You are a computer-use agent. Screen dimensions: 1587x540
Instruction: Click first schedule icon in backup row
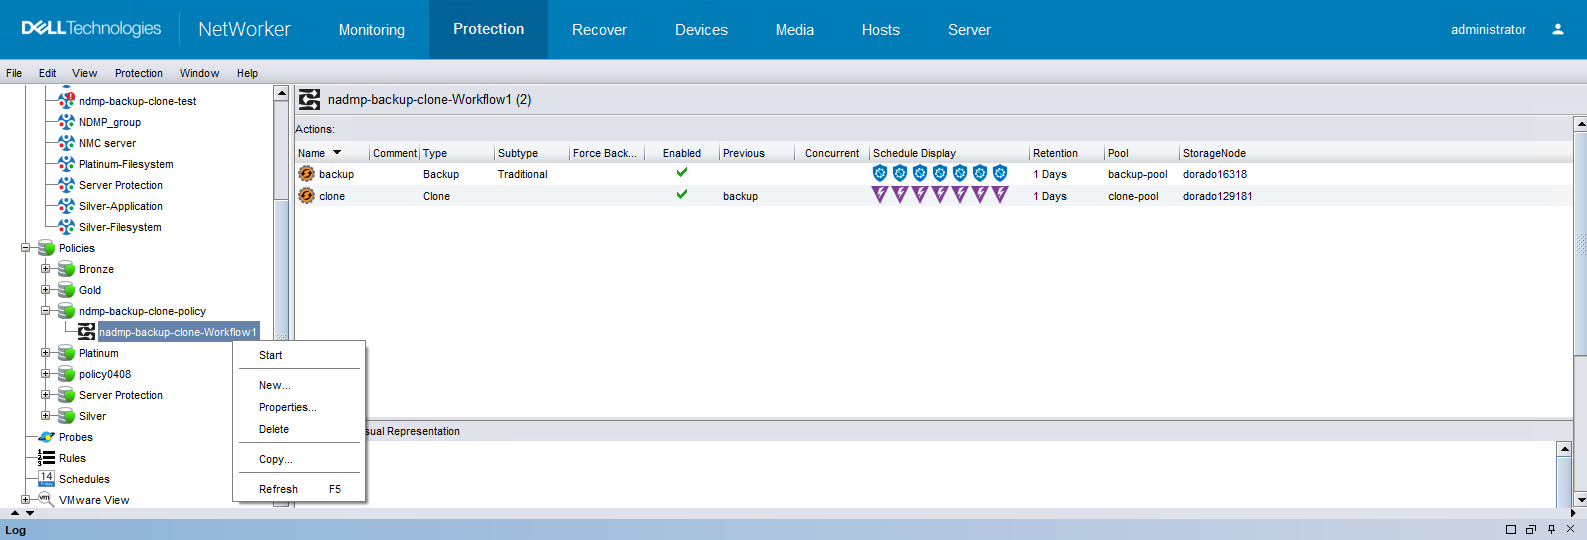point(880,173)
